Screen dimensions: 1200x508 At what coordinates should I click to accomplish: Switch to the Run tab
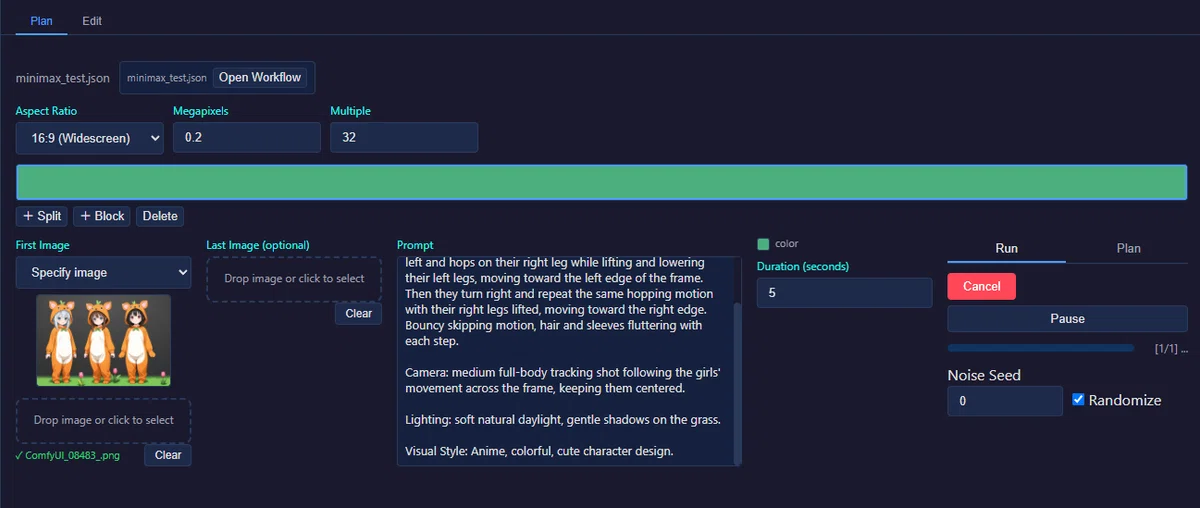pyautogui.click(x=1006, y=248)
